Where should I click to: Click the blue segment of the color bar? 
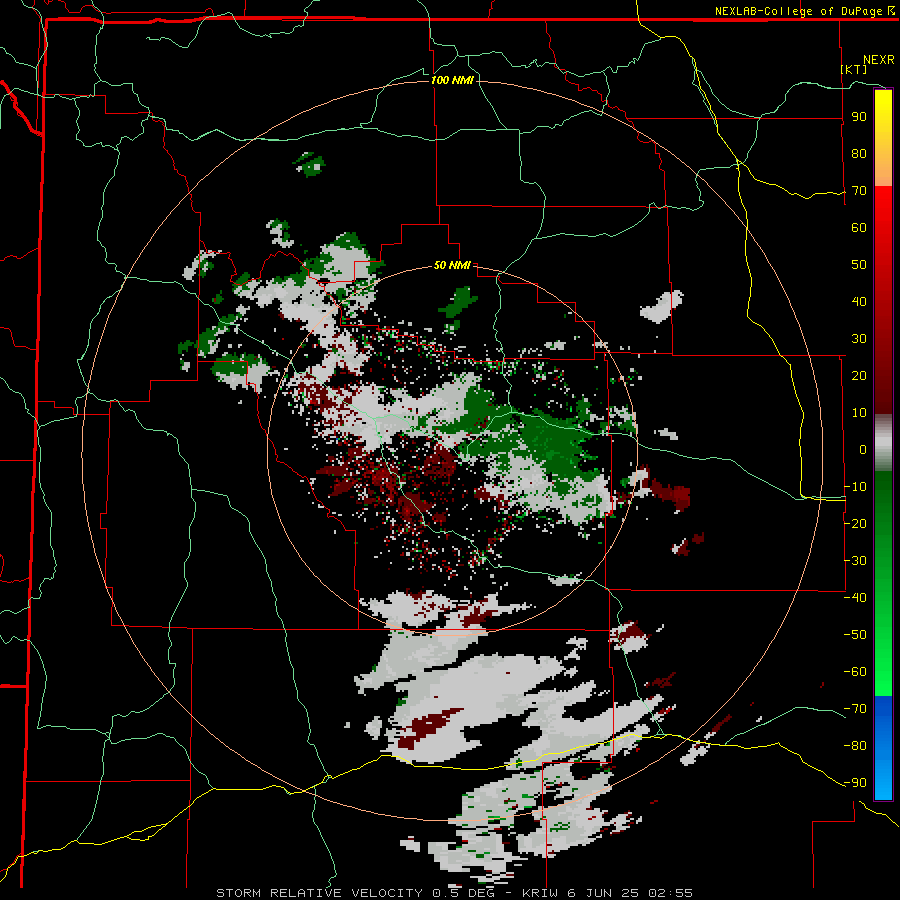pyautogui.click(x=883, y=747)
